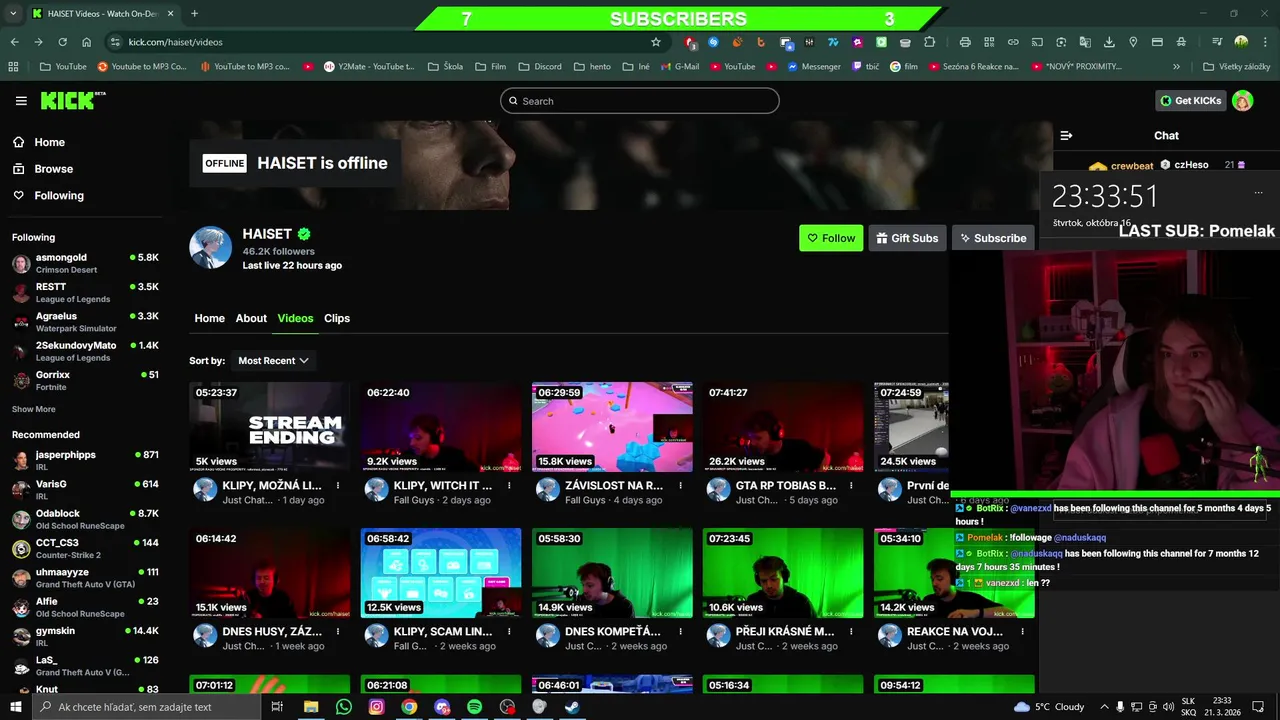Open the Windows Start menu
The width and height of the screenshot is (1280, 720).
(x=16, y=707)
